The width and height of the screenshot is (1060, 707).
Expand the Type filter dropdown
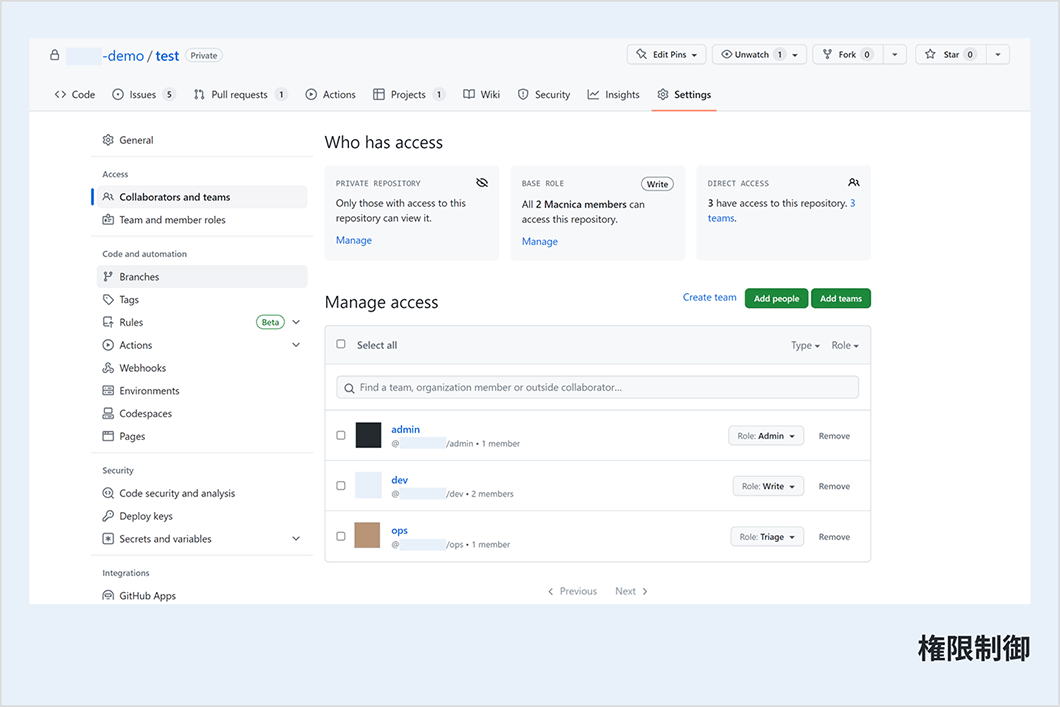click(x=805, y=346)
